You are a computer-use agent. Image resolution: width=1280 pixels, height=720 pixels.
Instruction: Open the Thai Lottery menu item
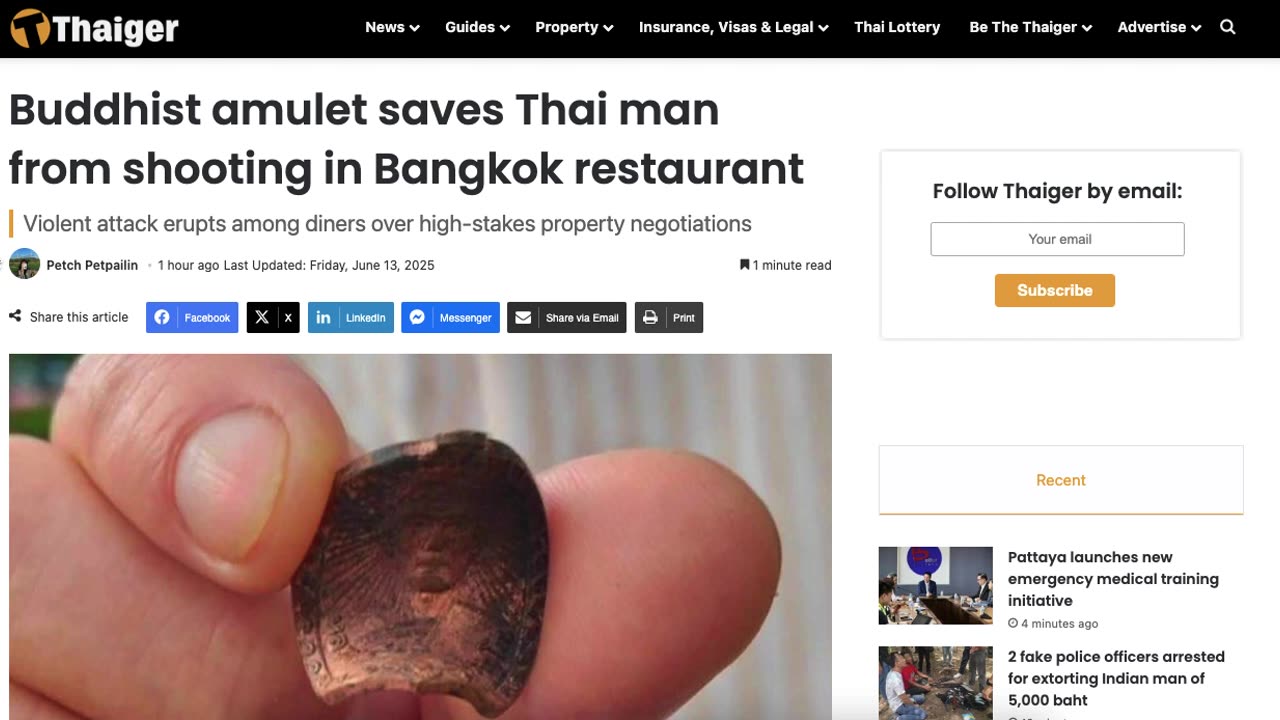point(897,27)
